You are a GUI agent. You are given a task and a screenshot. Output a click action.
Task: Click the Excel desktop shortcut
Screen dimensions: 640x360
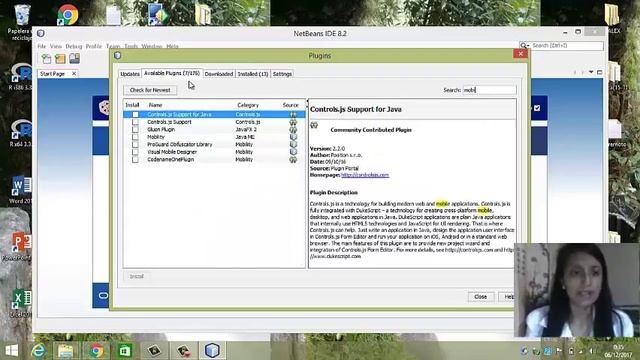(20, 303)
